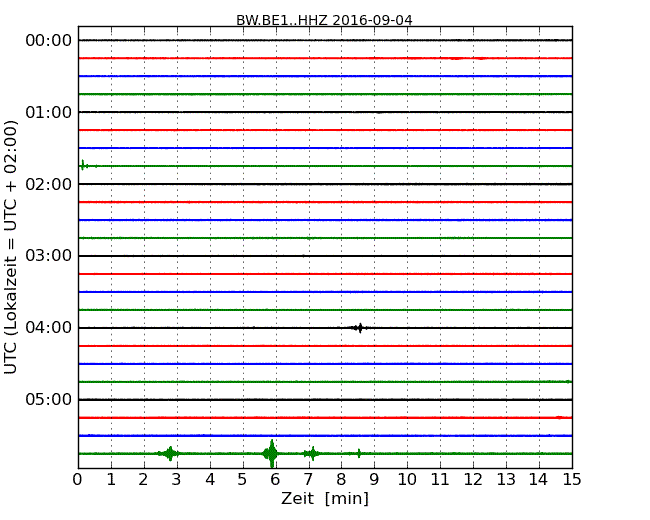The width and height of the screenshot is (650, 520).
Task: Click x-axis tick label 2
Action: (x=143, y=480)
